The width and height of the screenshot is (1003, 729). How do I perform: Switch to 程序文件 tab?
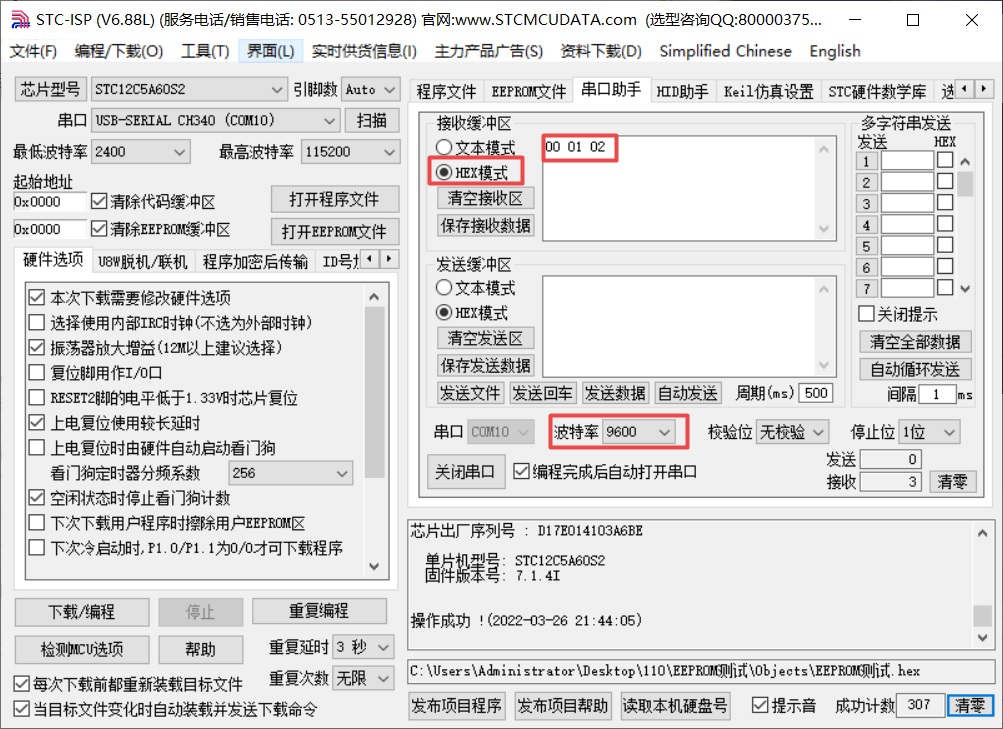point(446,92)
